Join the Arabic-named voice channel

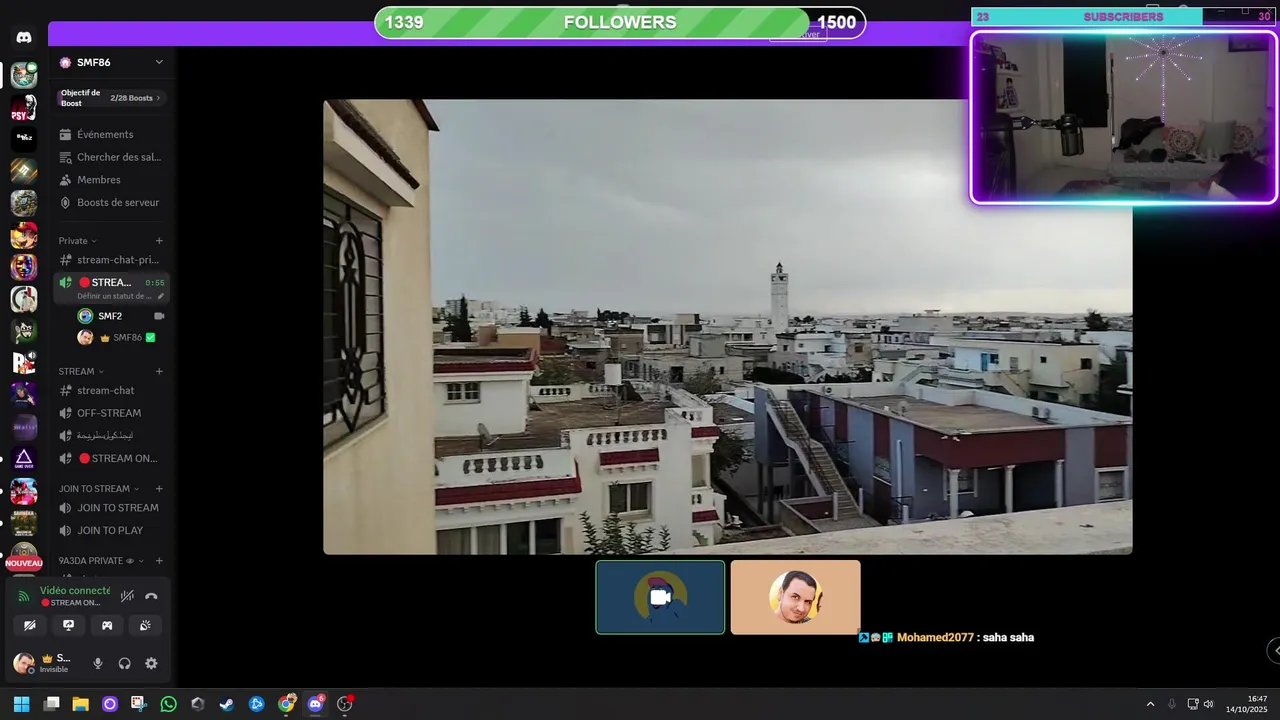point(111,436)
